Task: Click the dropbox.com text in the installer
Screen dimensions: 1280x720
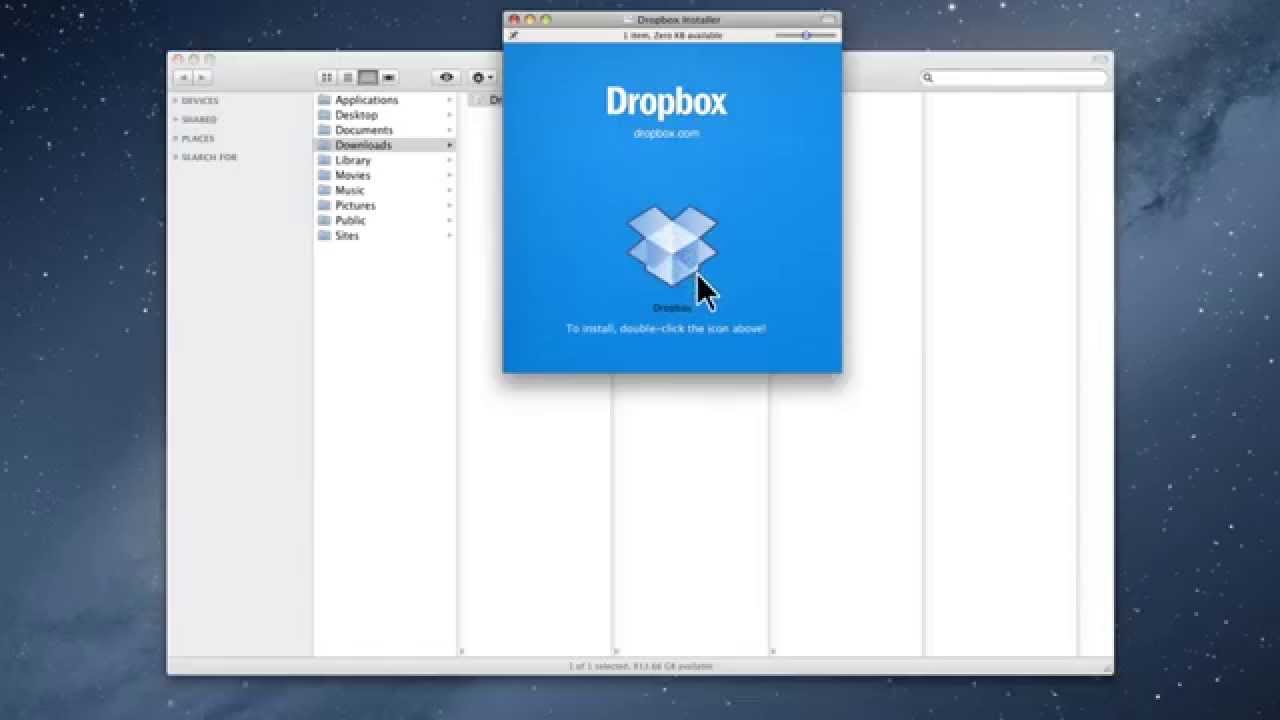Action: pos(666,133)
